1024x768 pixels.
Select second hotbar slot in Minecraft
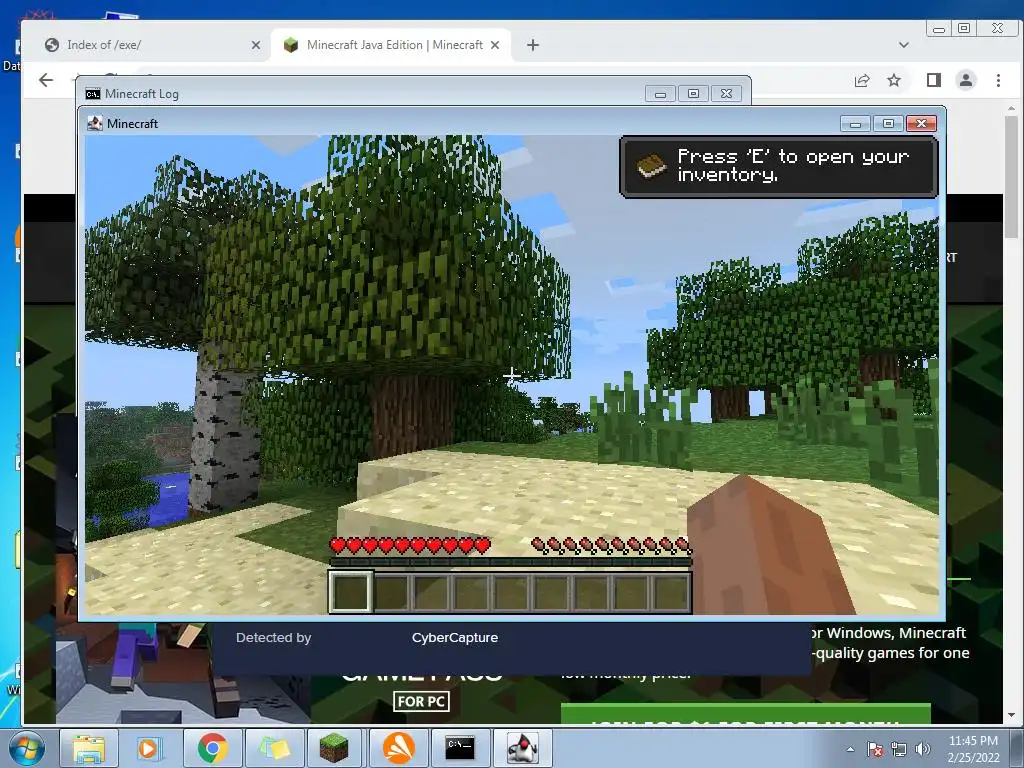pyautogui.click(x=391, y=592)
